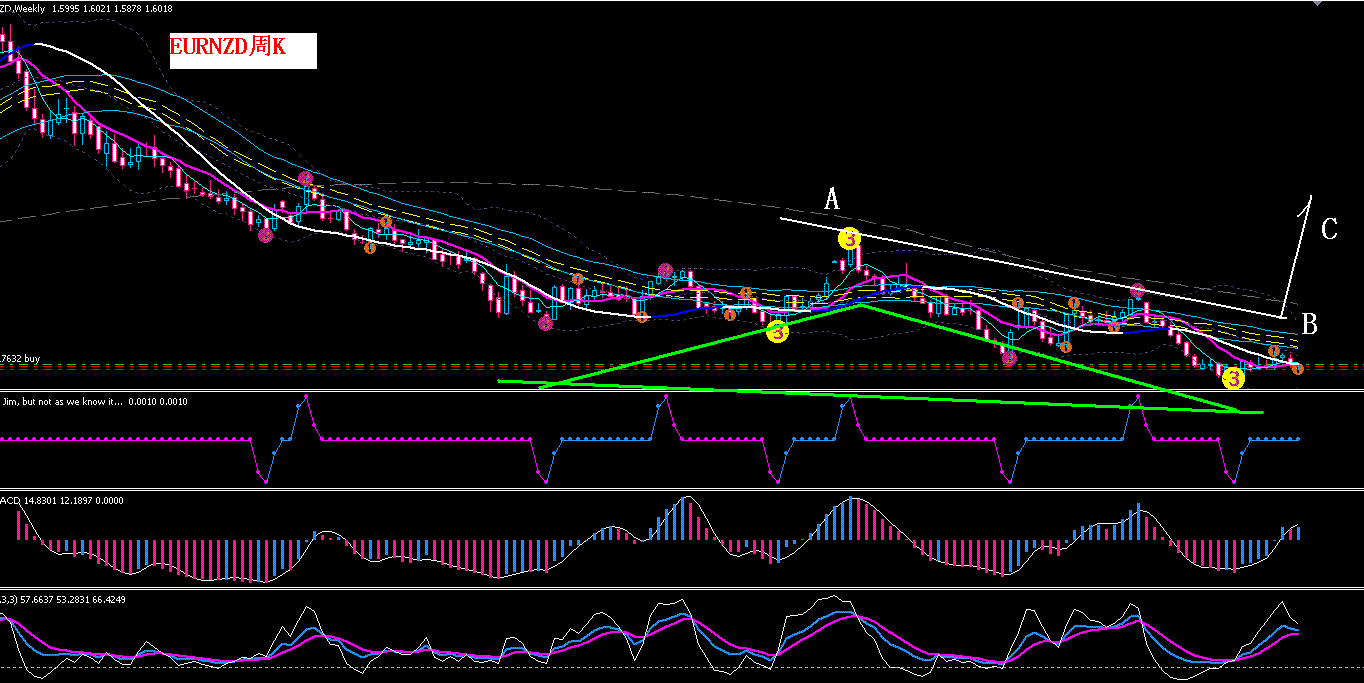The width and height of the screenshot is (1364, 683).
Task: Click the yellow 3 marker touching the green trendline
Action: (778, 332)
